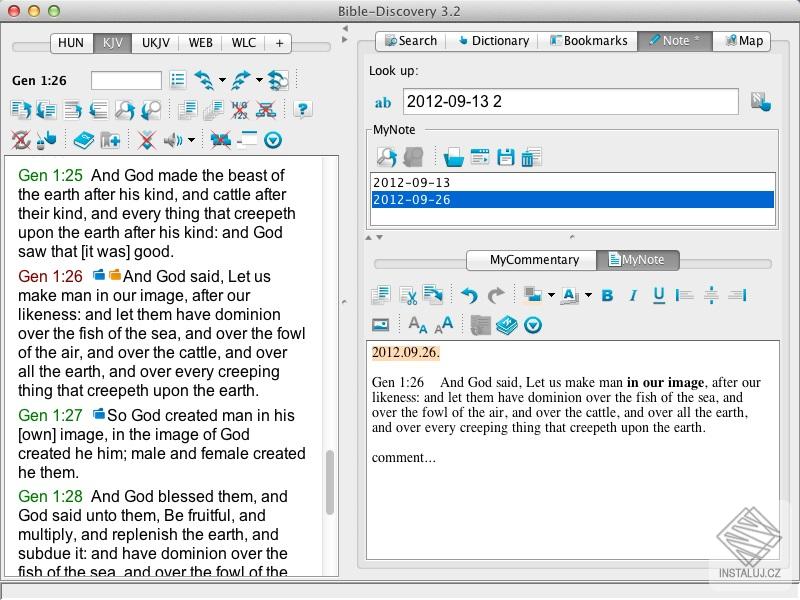Select the KJV translation toggle

tap(112, 43)
